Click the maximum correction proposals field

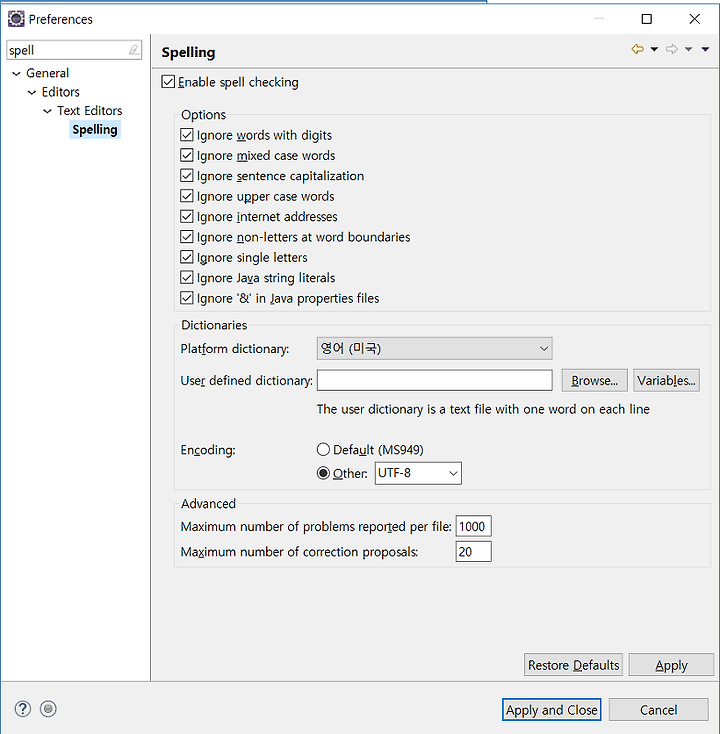[x=473, y=551]
